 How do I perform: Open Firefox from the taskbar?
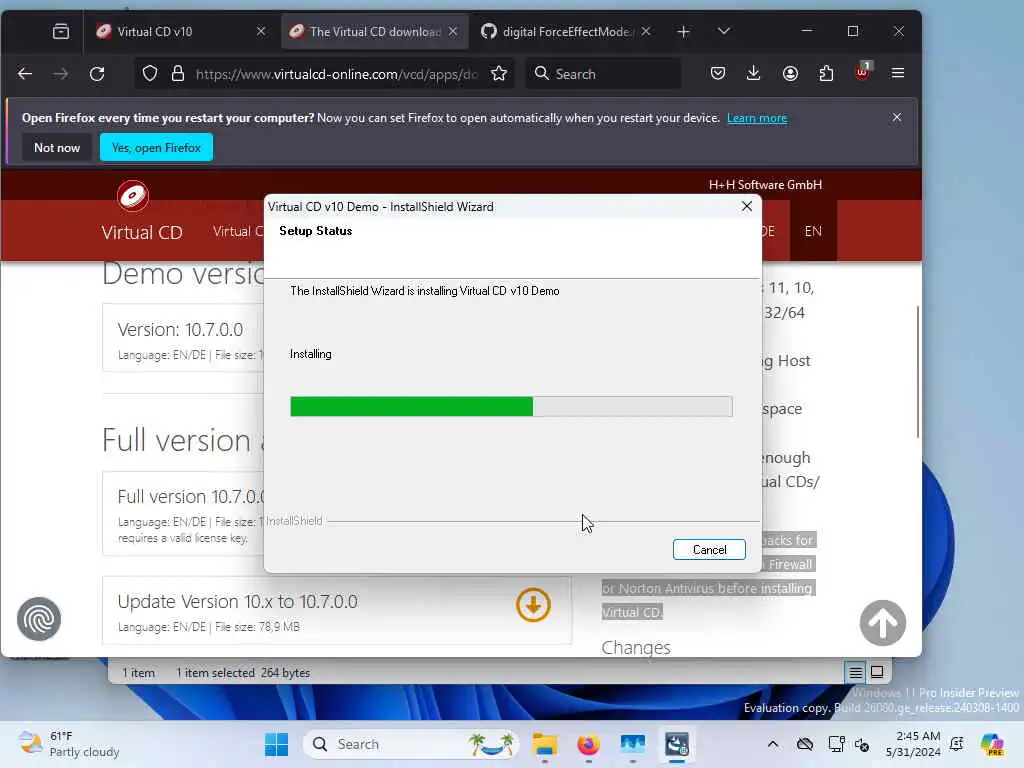pyautogui.click(x=588, y=744)
